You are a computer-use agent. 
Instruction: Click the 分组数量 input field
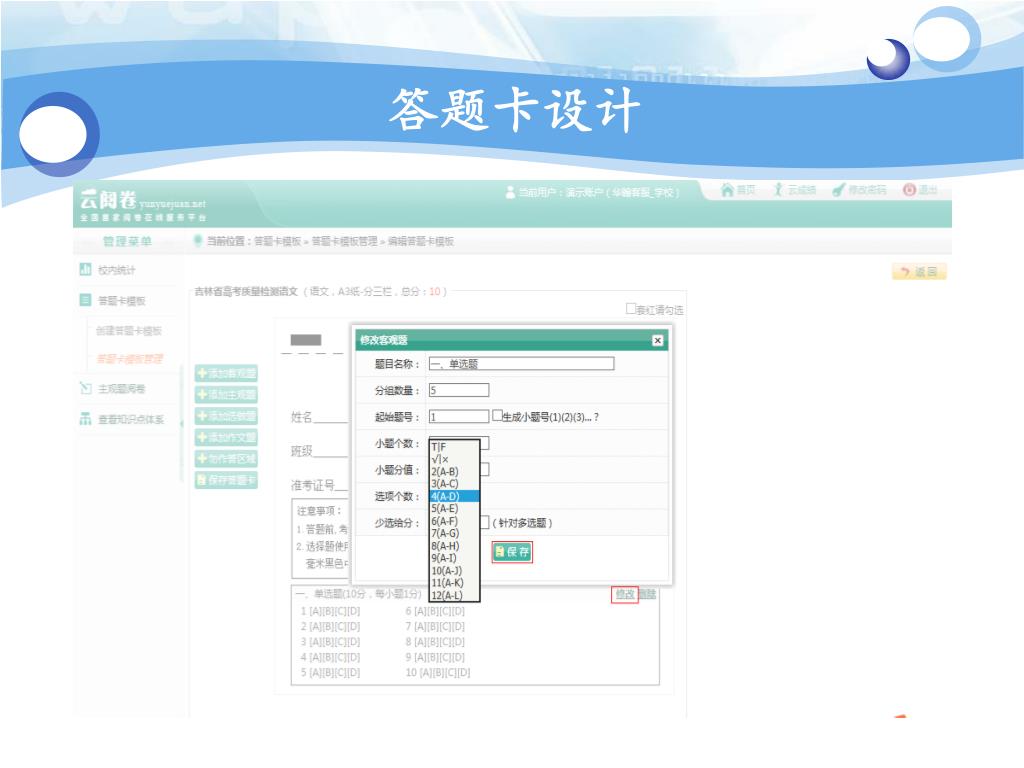tap(458, 390)
